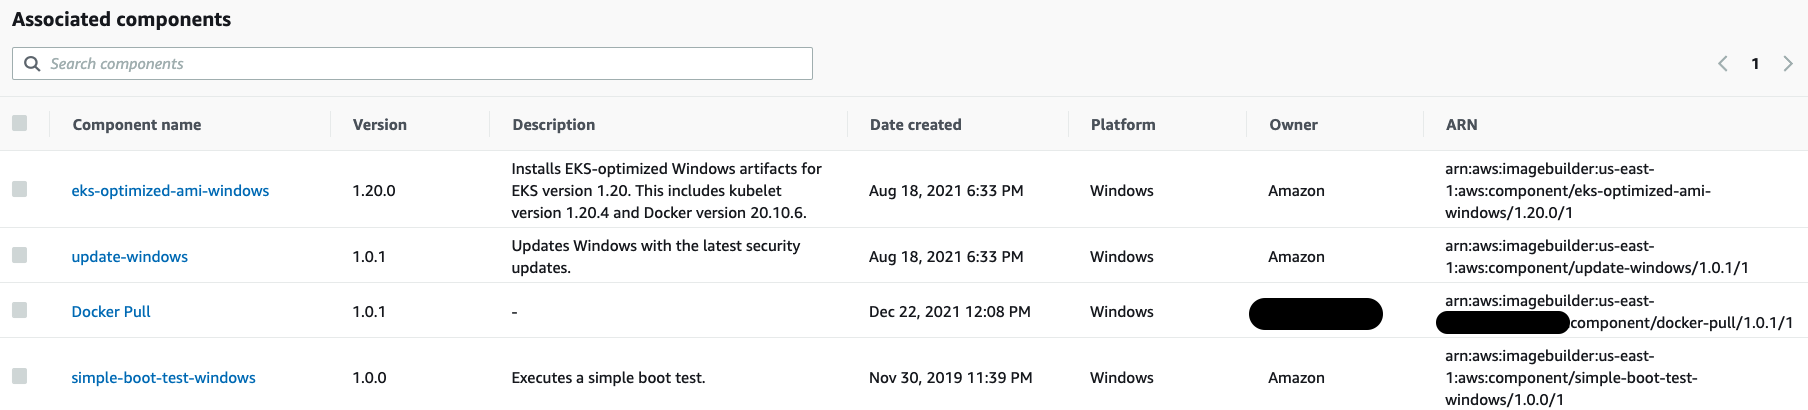
Task: Open the Docker Pull component link
Action: [111, 312]
